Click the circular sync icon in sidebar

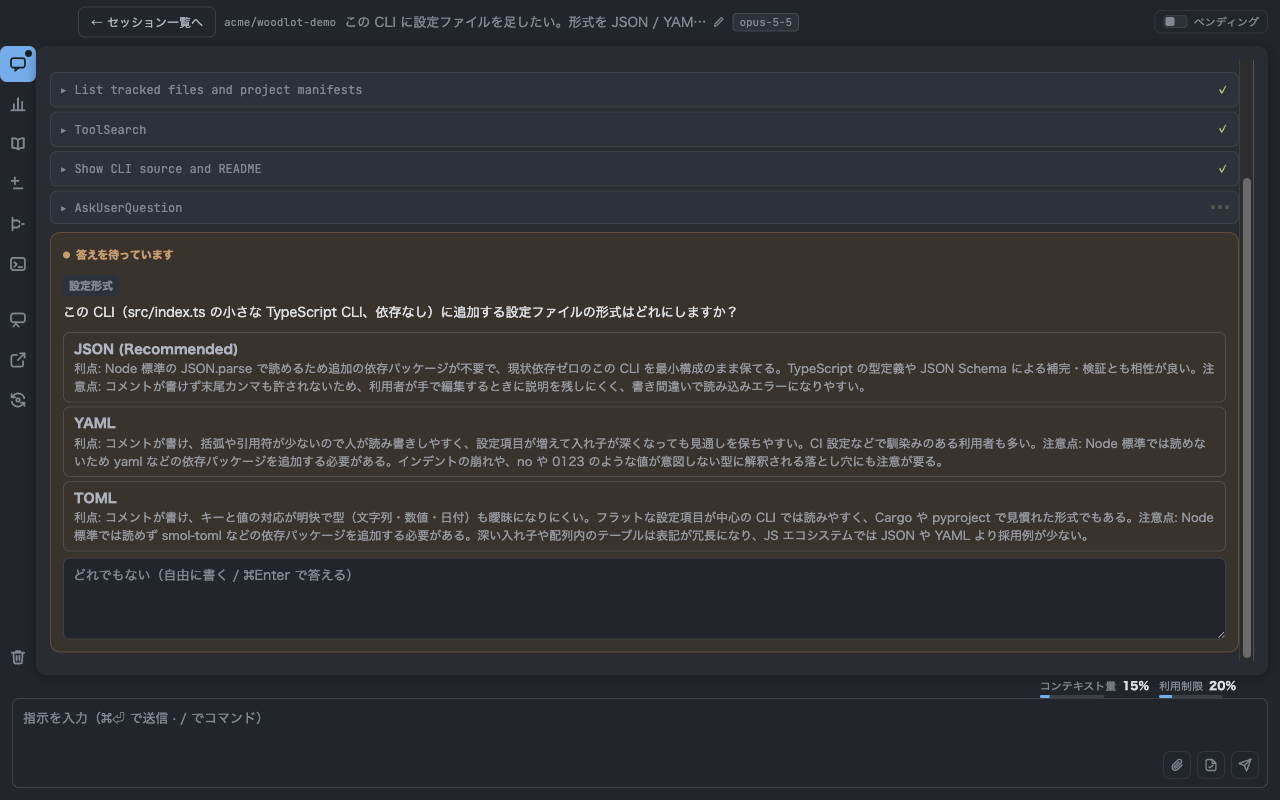pos(18,400)
